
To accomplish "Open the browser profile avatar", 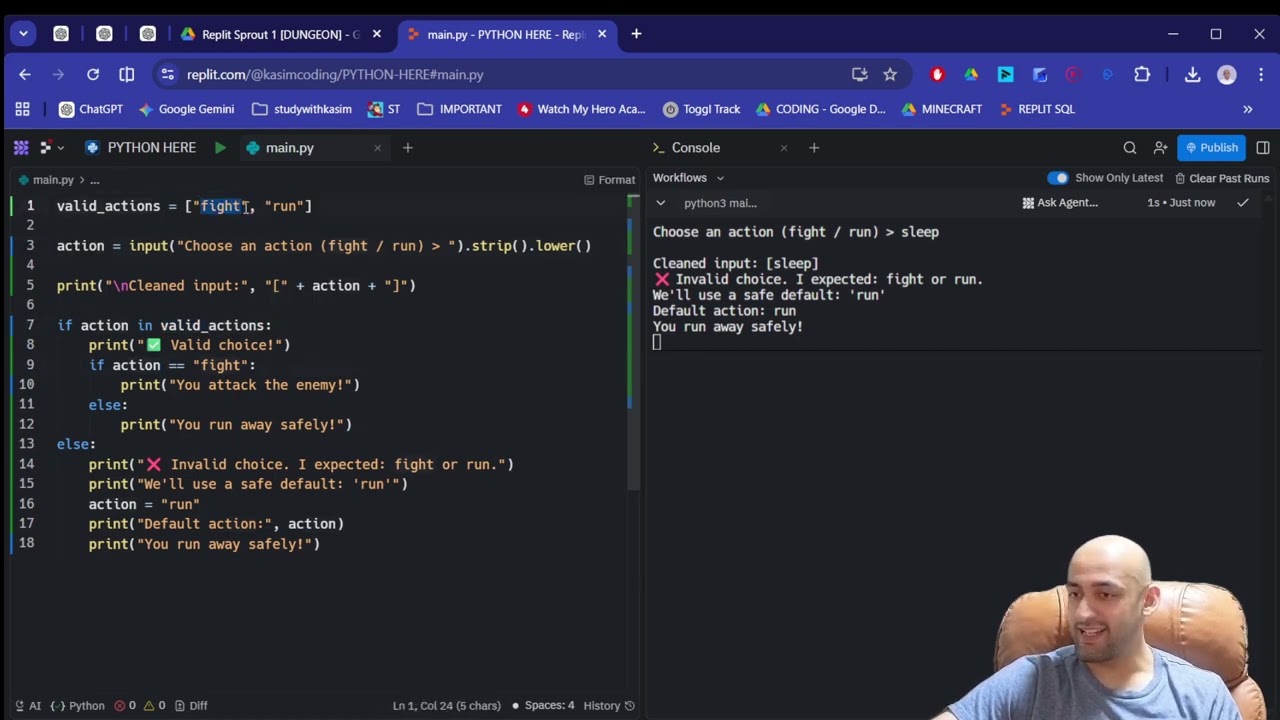I will [x=1227, y=74].
